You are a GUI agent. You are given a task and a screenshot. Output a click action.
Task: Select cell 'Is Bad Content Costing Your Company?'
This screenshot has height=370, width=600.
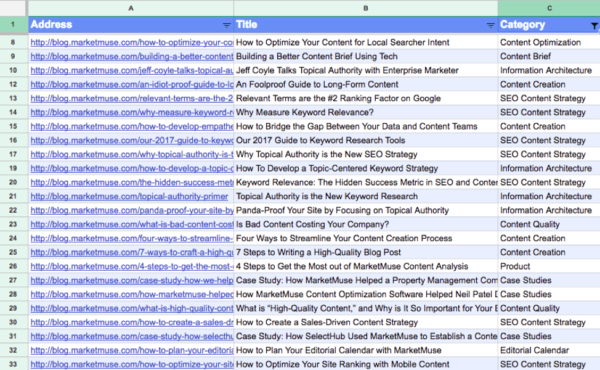pyautogui.click(x=366, y=224)
